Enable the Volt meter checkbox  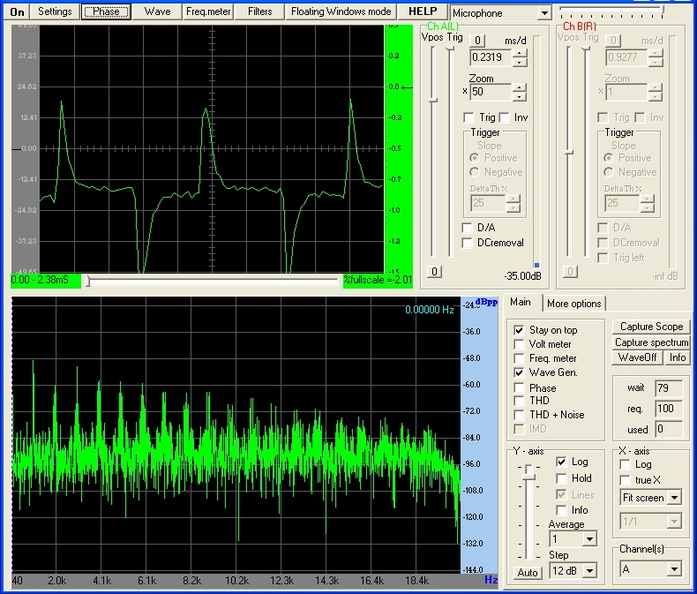pyautogui.click(x=519, y=345)
